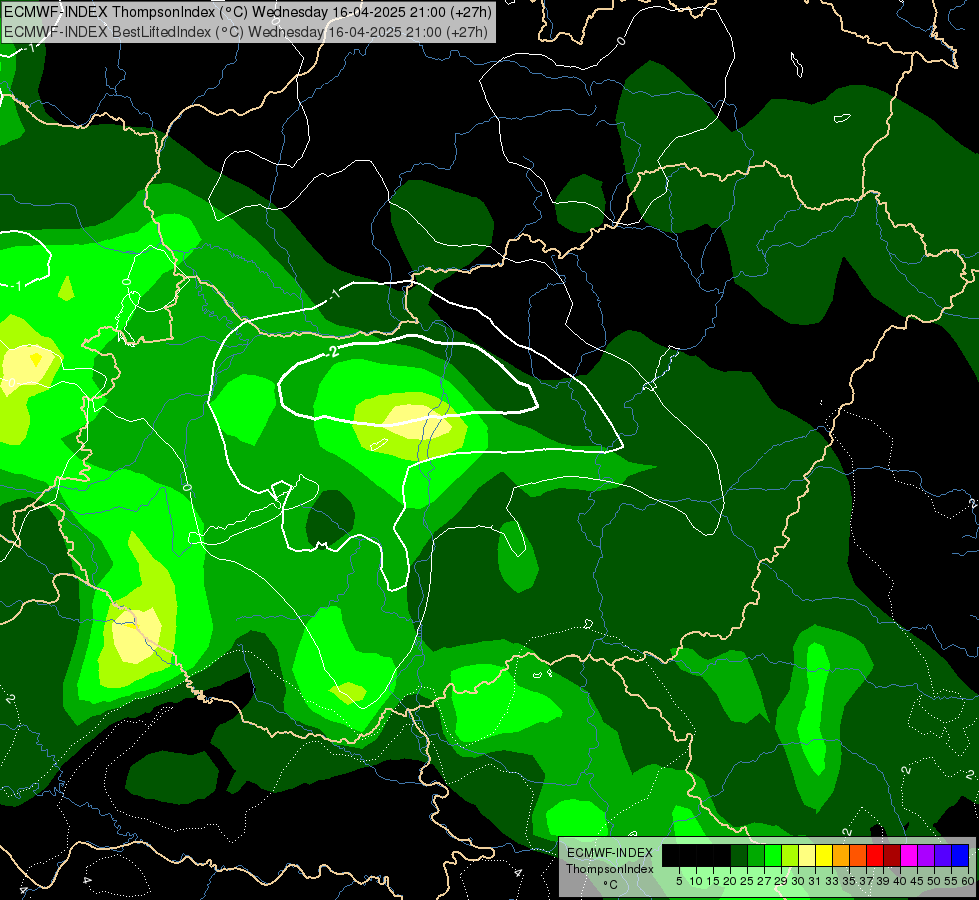The width and height of the screenshot is (979, 900).
Task: Click the legend value 37
Action: pos(866,881)
